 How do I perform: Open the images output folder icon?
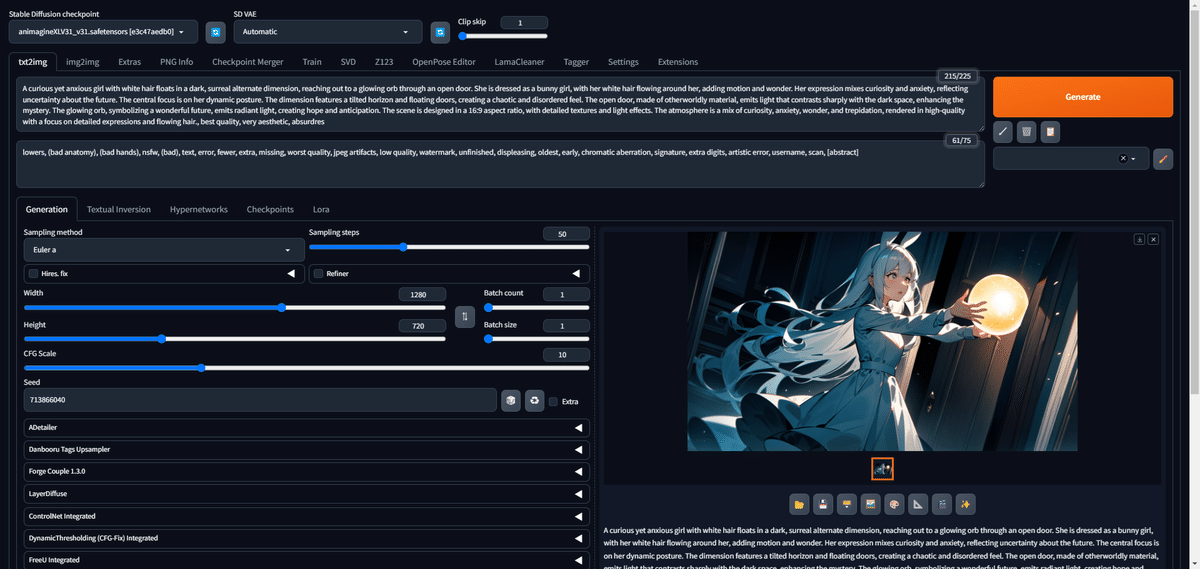[799, 504]
